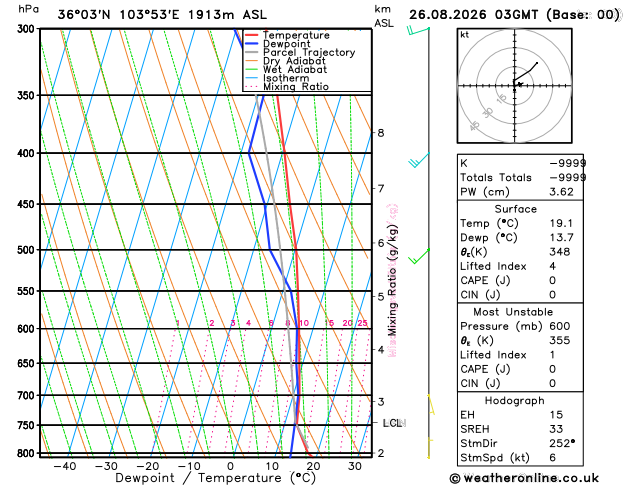Click the date and time title text
This screenshot has height=486, width=629.
(x=514, y=15)
